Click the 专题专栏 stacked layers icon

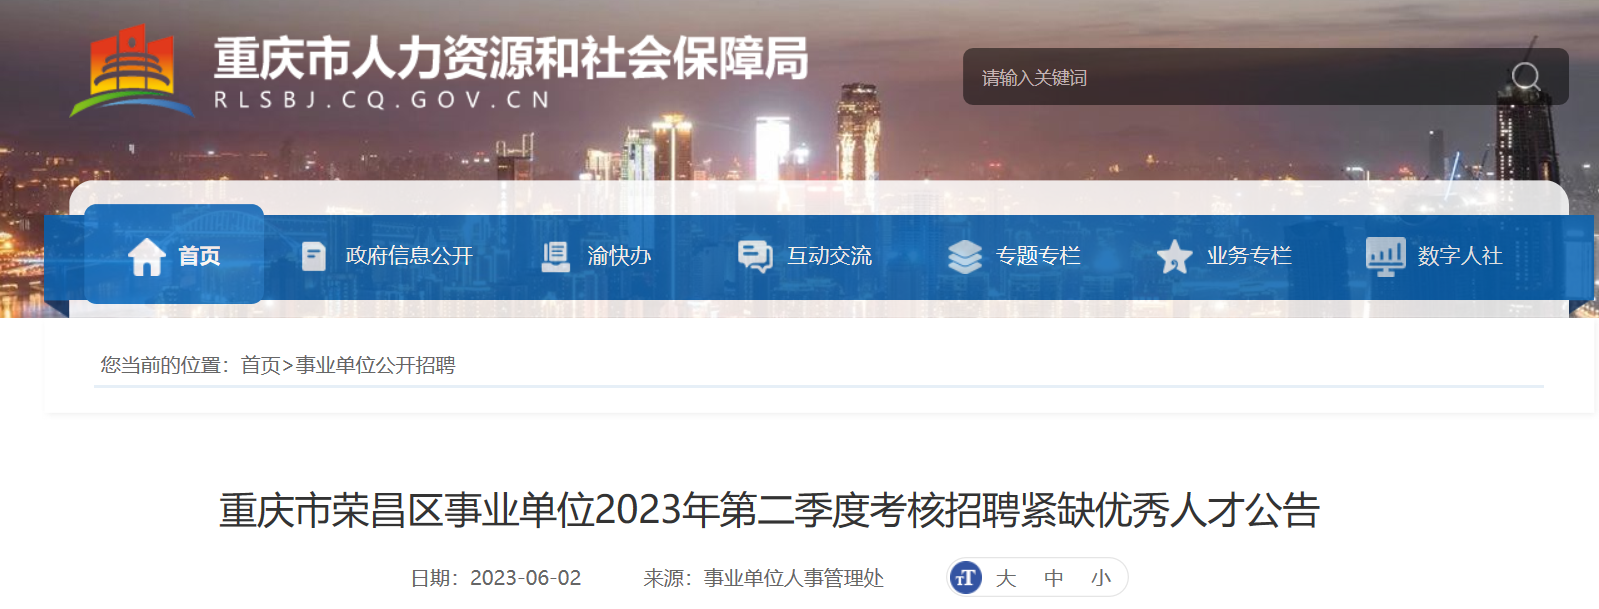click(965, 257)
